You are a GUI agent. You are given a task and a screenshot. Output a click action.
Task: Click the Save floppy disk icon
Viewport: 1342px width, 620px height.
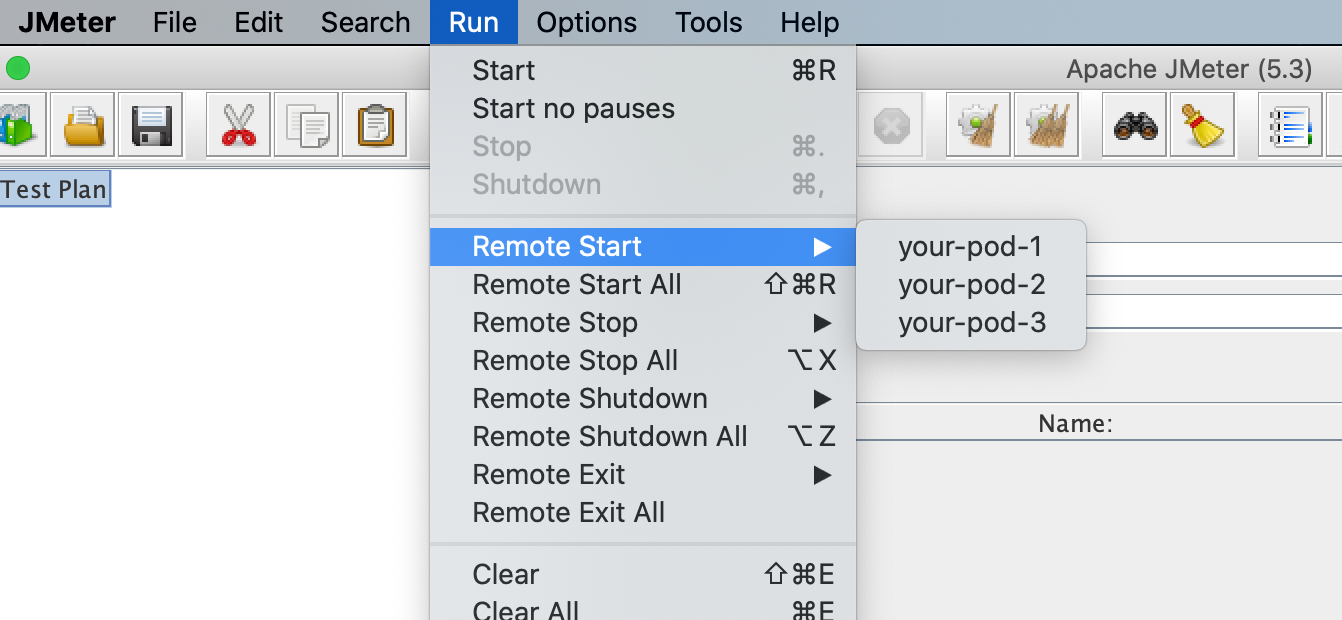151,125
